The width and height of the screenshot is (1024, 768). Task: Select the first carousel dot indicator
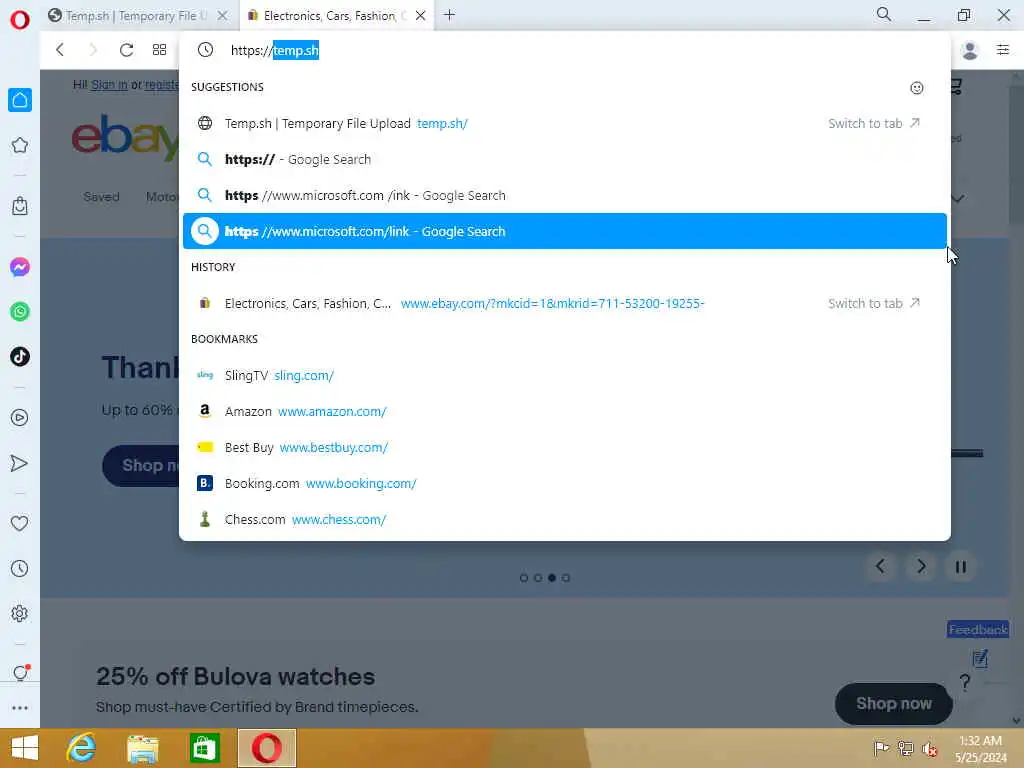pyautogui.click(x=524, y=578)
